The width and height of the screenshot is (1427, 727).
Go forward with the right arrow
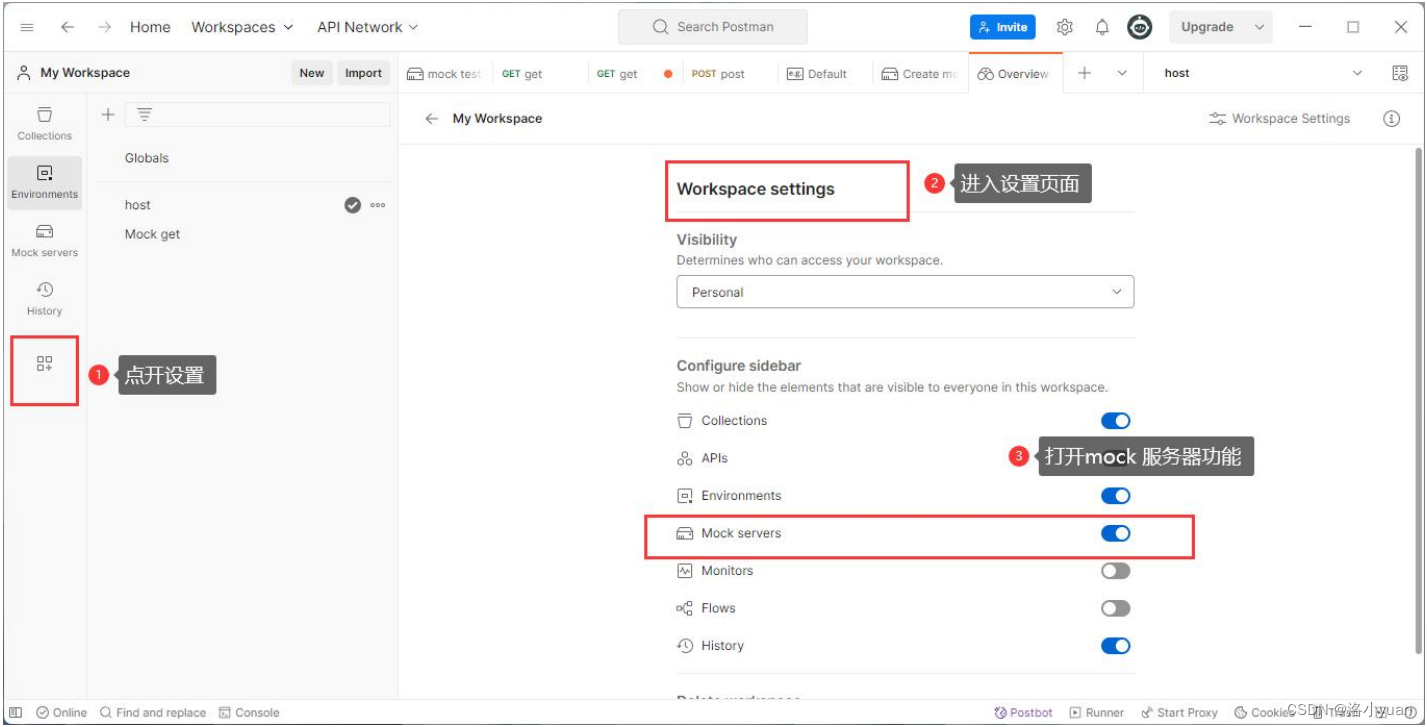pyautogui.click(x=105, y=27)
